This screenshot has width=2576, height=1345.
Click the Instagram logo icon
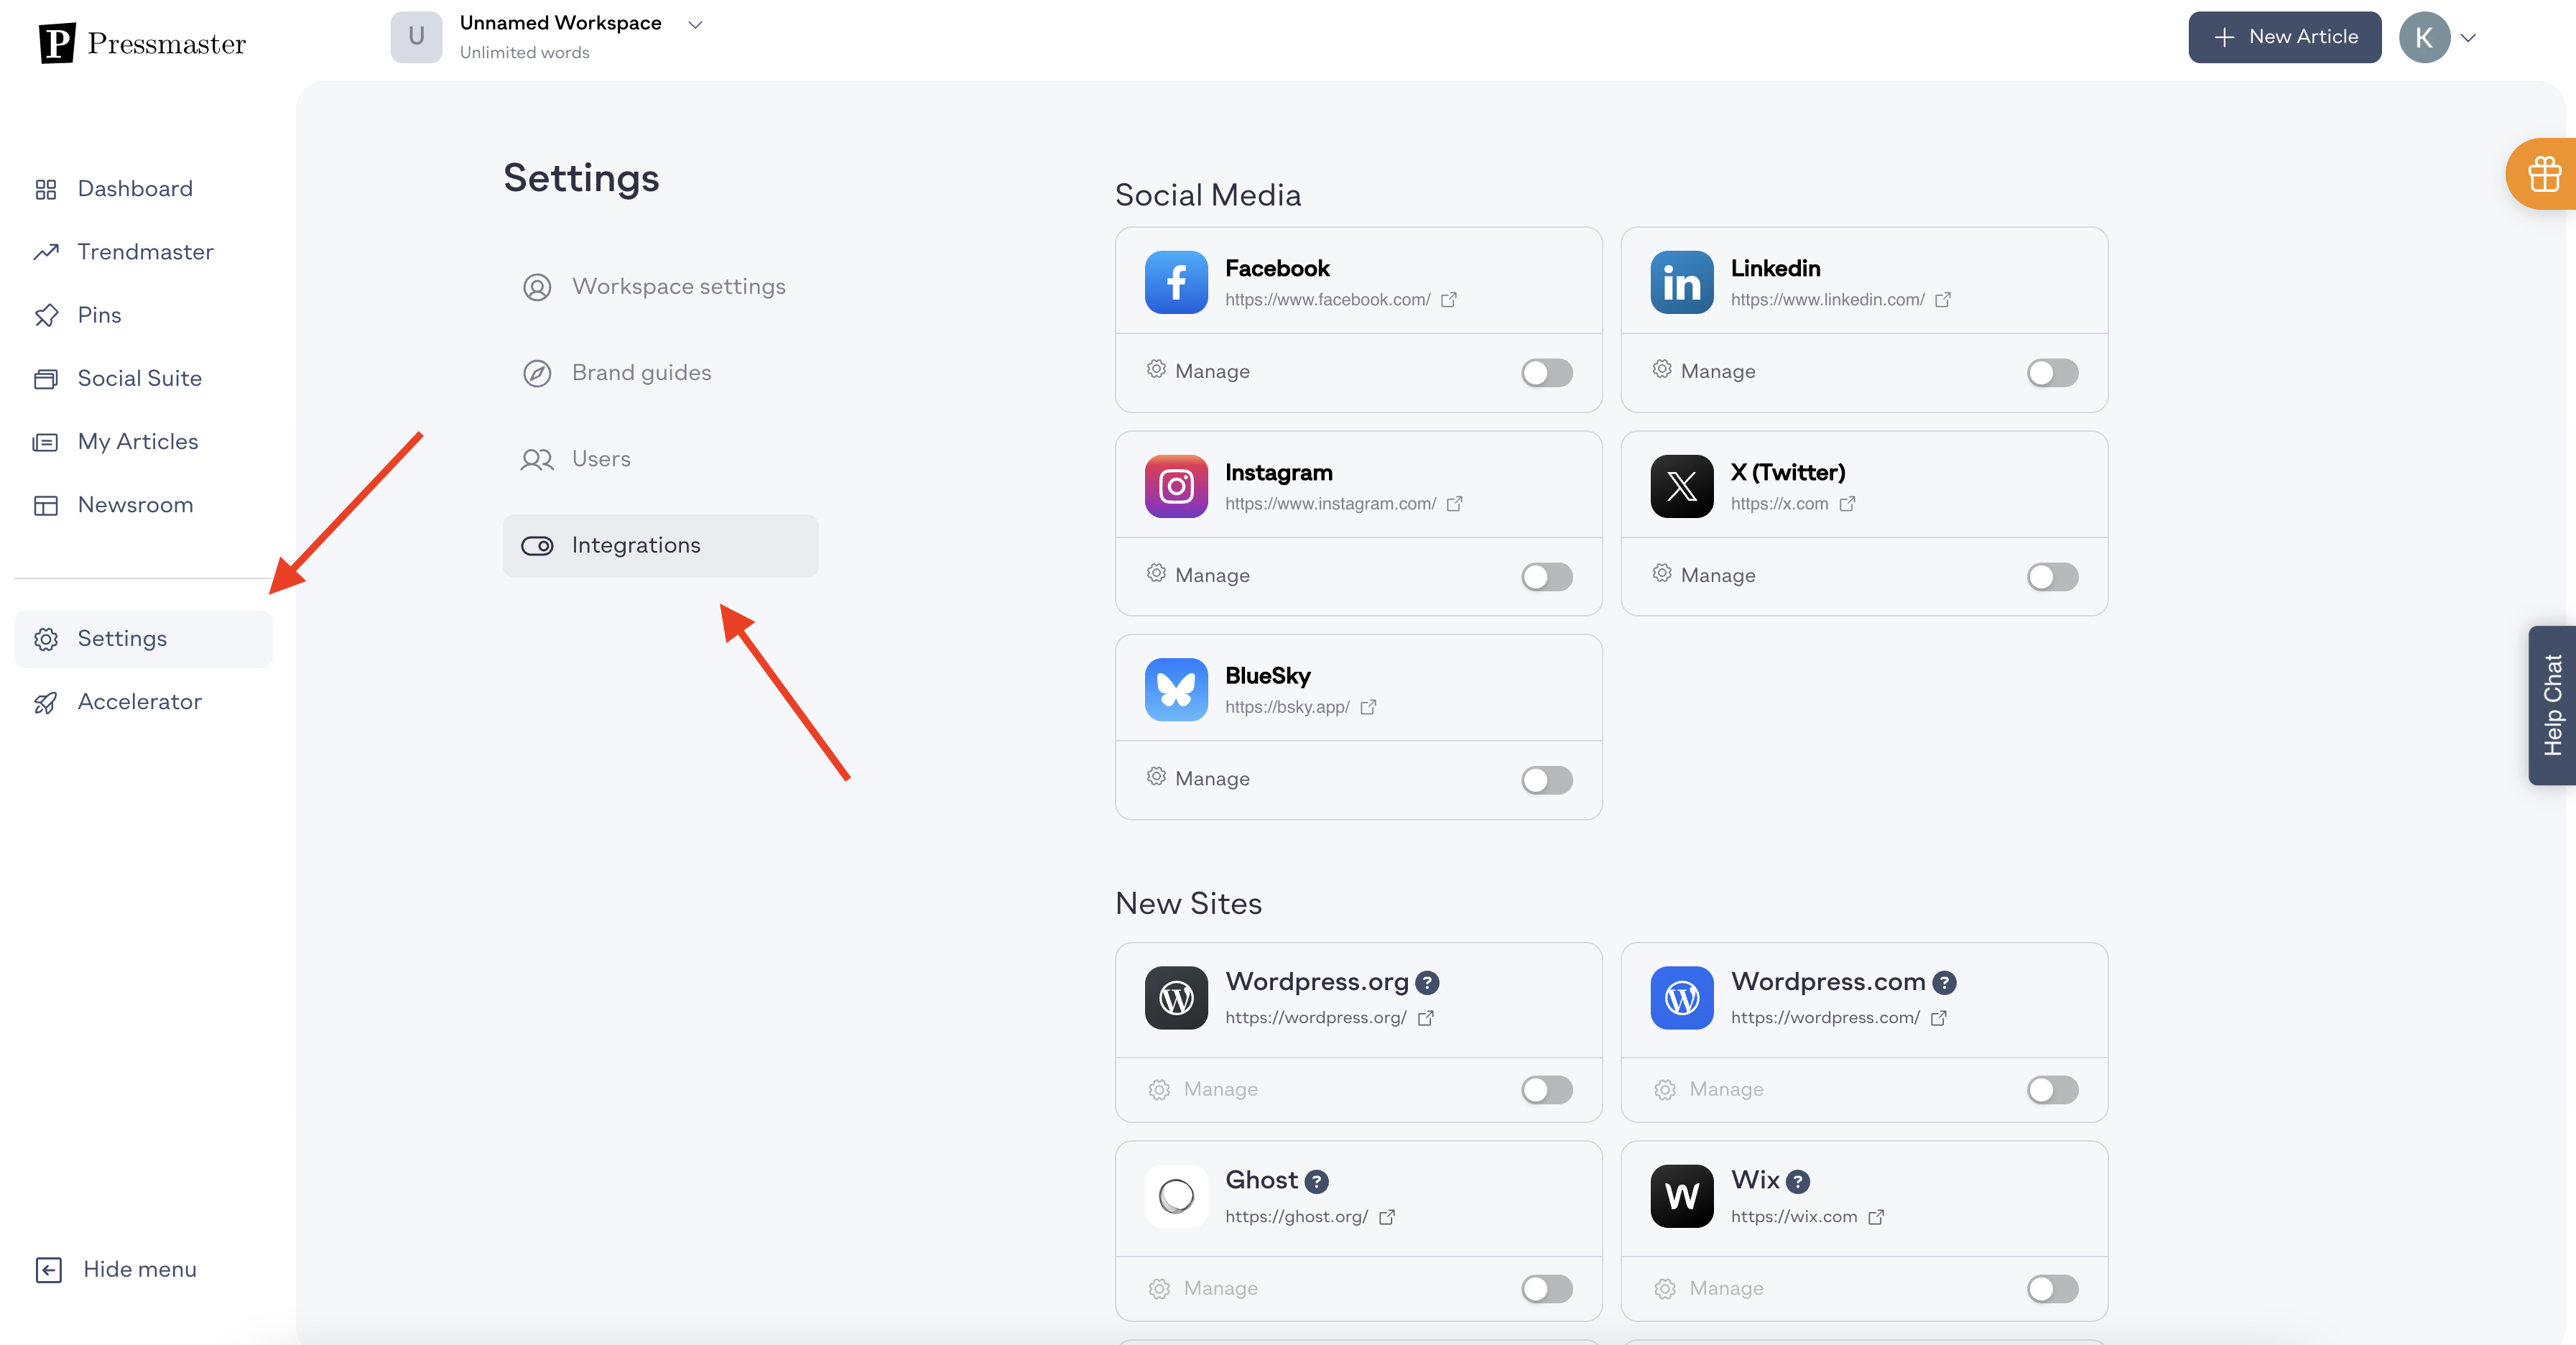[1176, 486]
